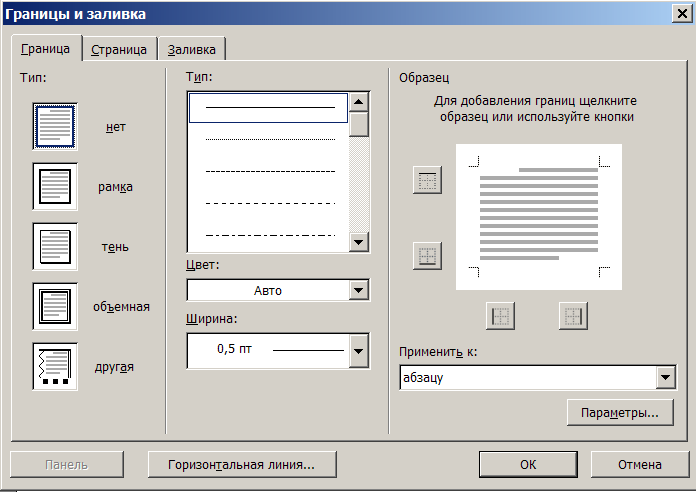696x492 pixels.
Task: Click the Горизонтальная линия... button
Action: click(x=242, y=464)
